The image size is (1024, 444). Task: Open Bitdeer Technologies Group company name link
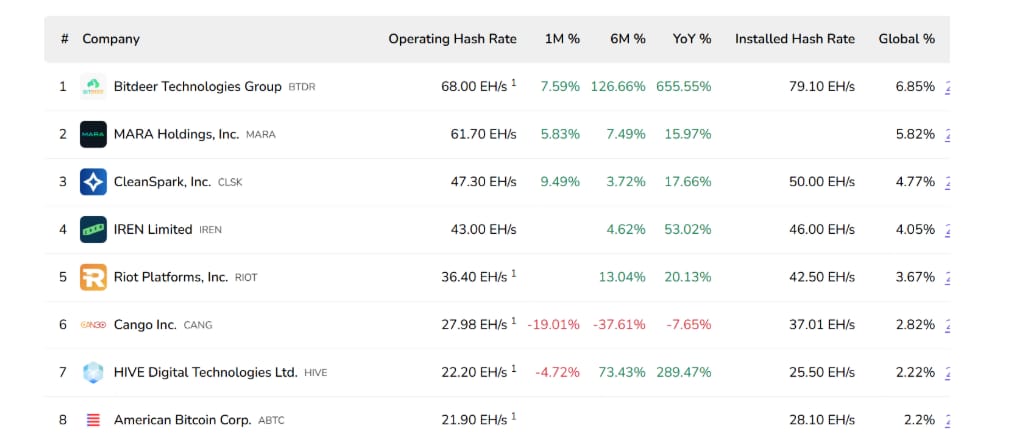[x=197, y=87]
